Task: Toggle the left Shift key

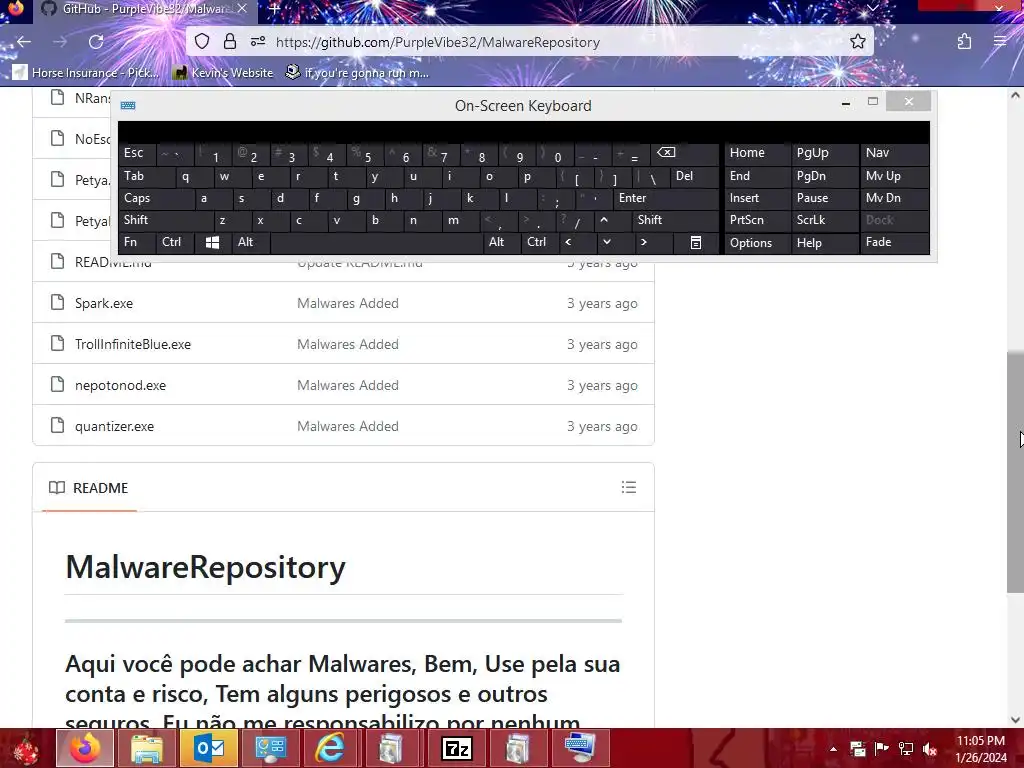Action: pos(165,220)
